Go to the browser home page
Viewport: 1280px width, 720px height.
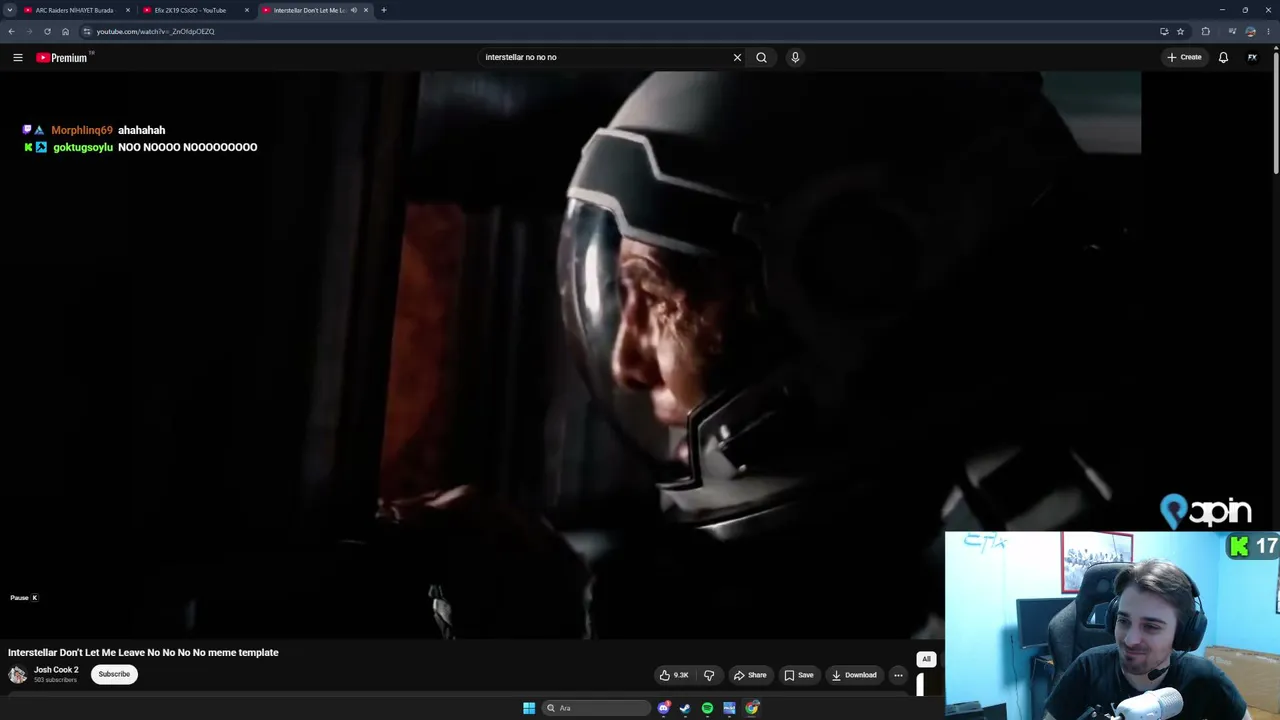[x=65, y=31]
